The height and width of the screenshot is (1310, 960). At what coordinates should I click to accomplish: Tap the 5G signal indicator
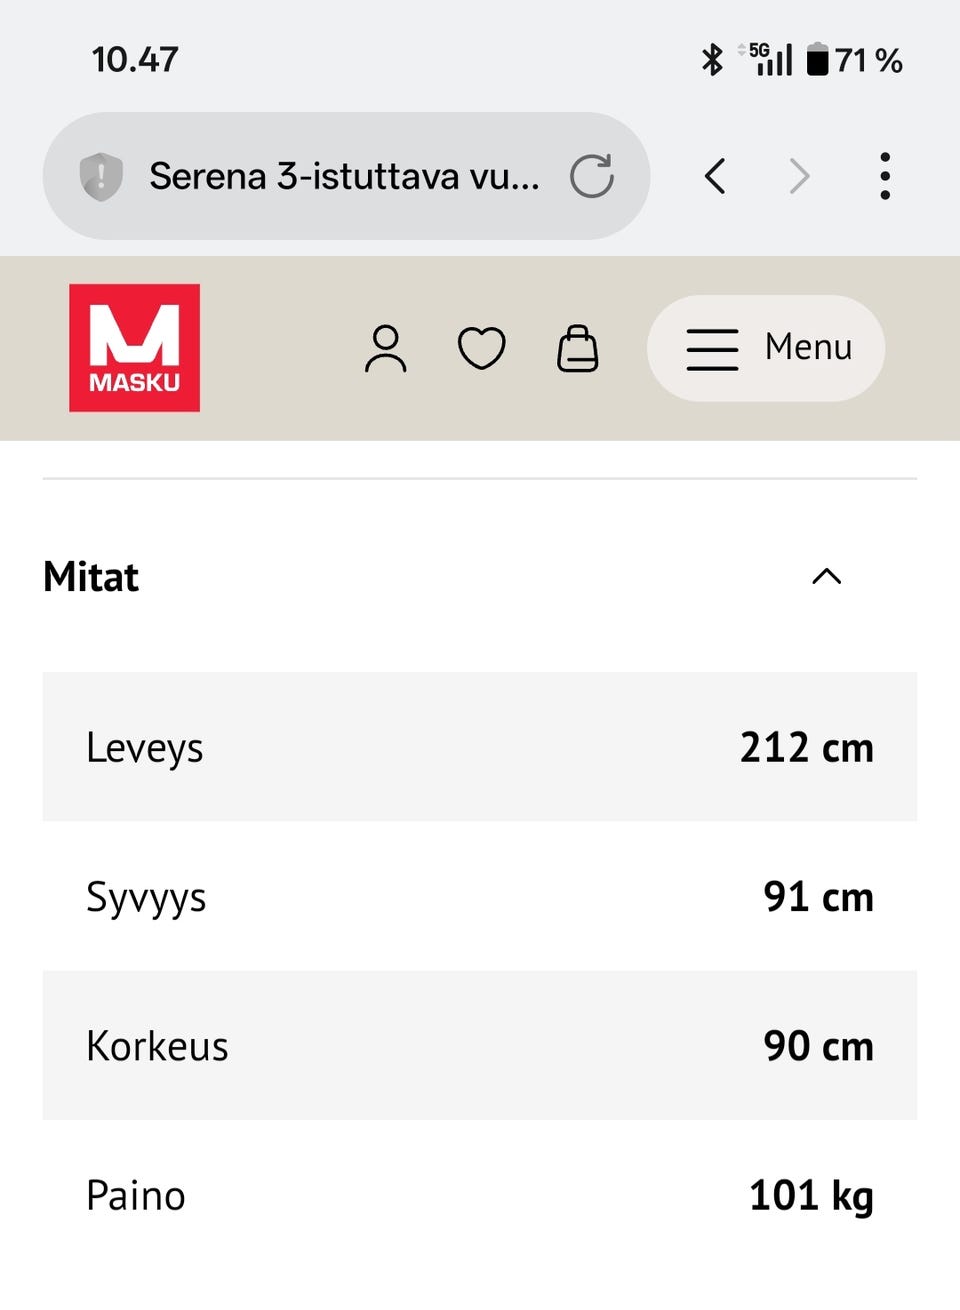(x=765, y=60)
